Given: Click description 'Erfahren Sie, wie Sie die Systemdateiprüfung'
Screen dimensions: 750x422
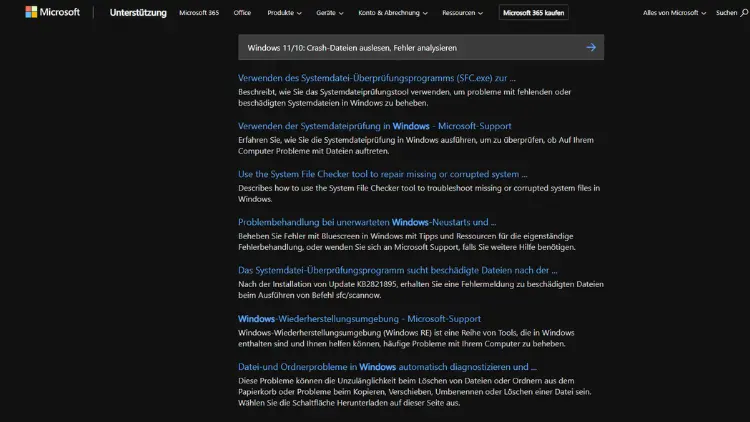Looking at the screenshot, I should pyautogui.click(x=416, y=145).
